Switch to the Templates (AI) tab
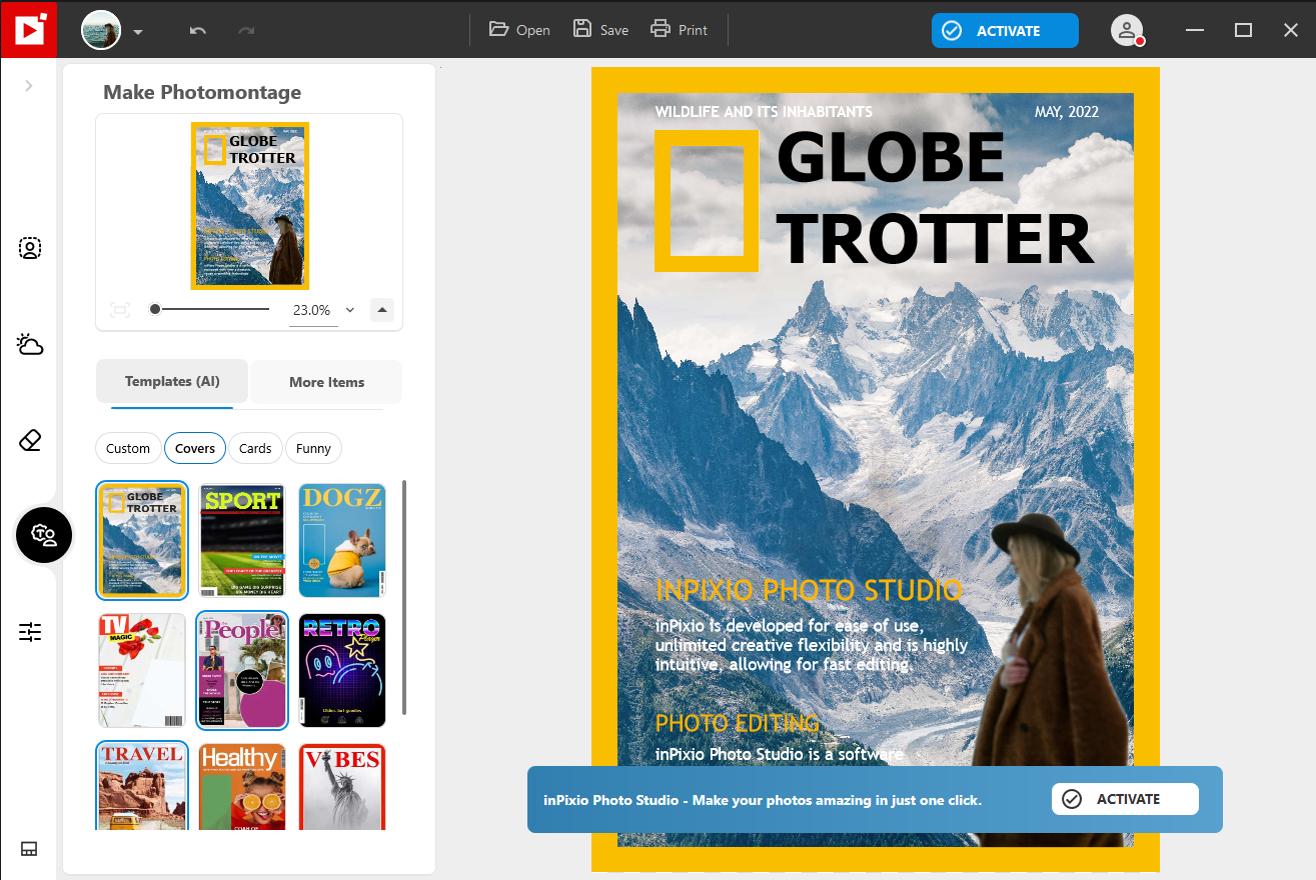The width and height of the screenshot is (1316, 880). 172,381
